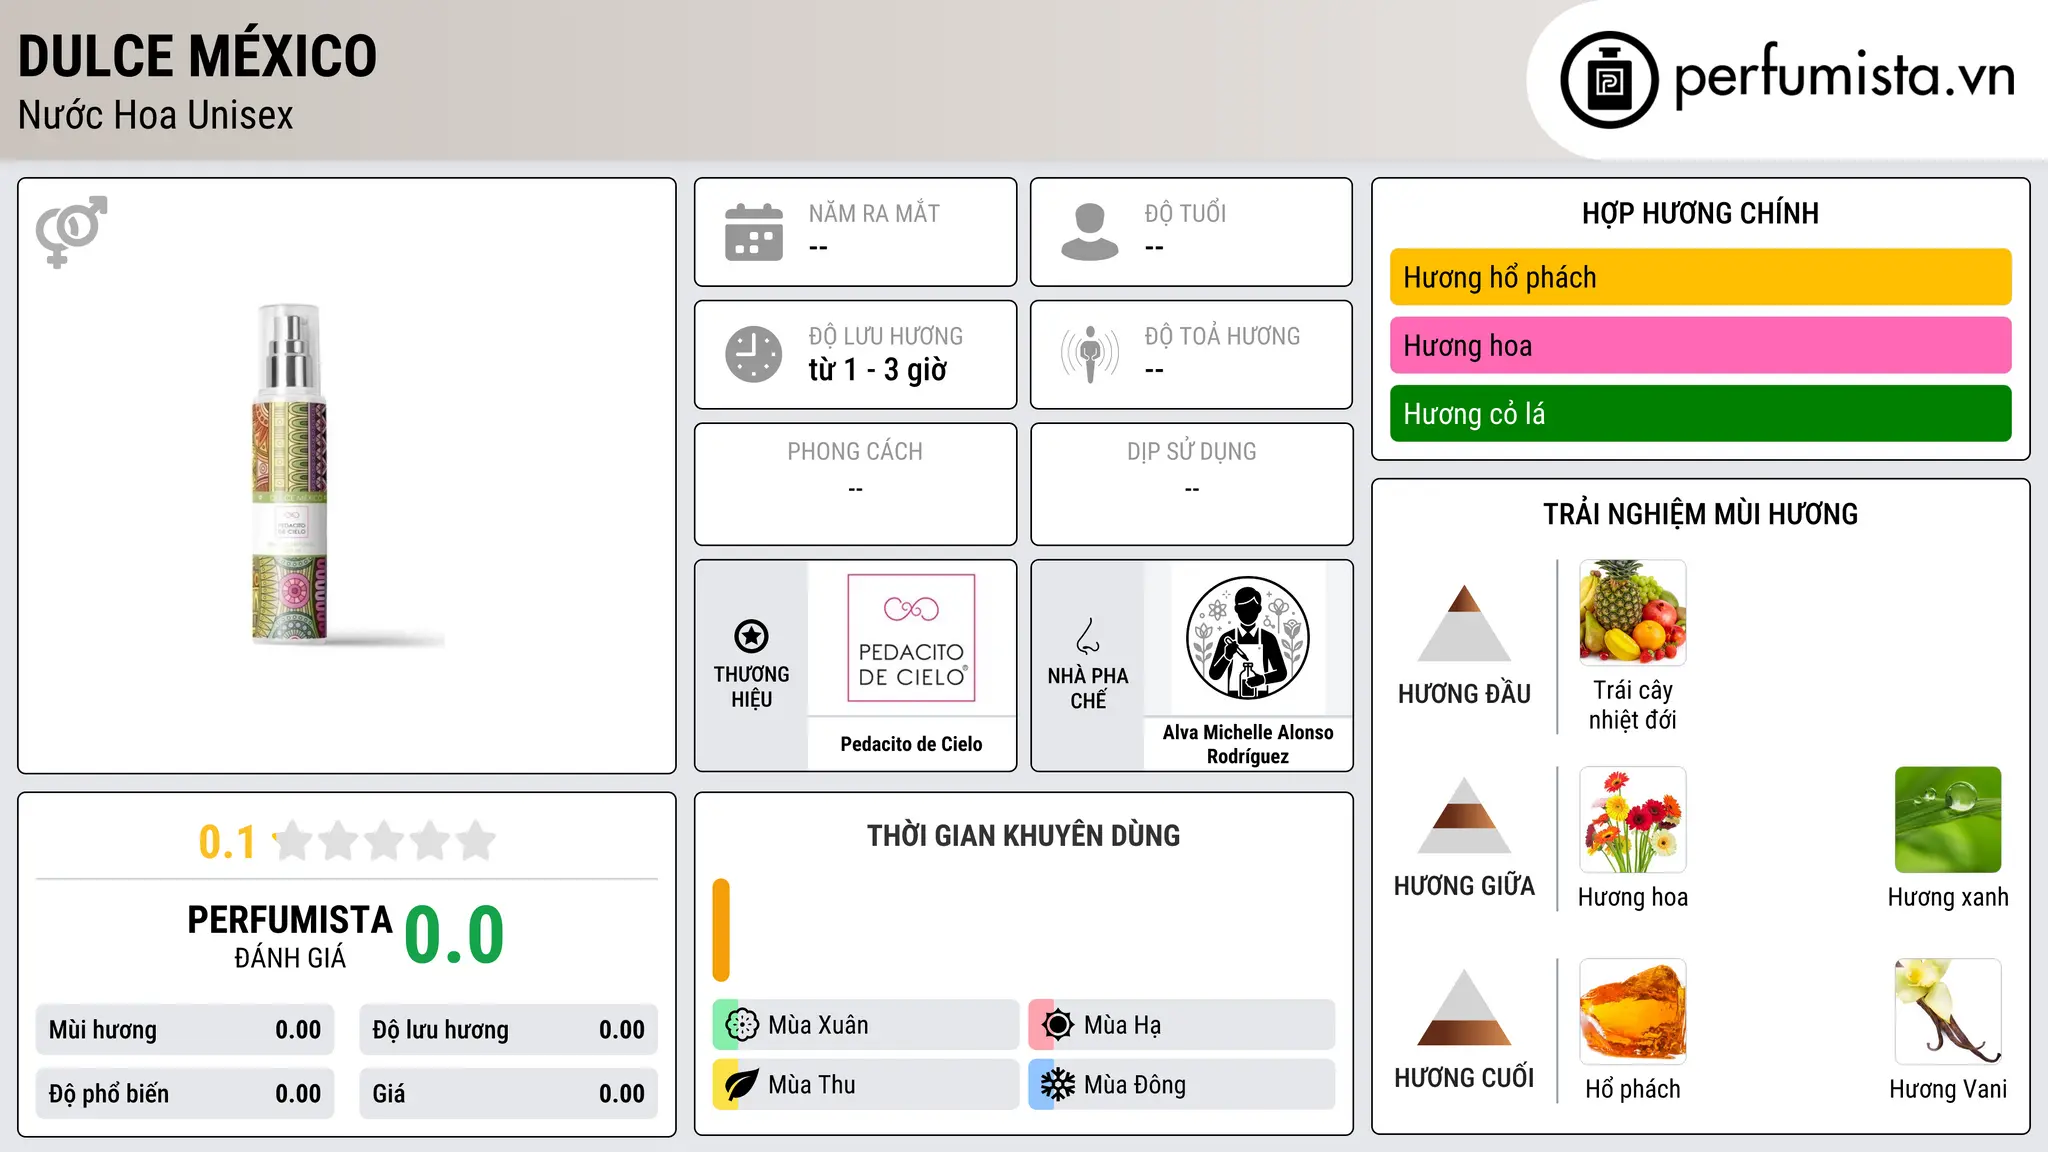This screenshot has width=2048, height=1152.
Task: Click the star badge icon above Thương hiệu
Action: tap(751, 636)
